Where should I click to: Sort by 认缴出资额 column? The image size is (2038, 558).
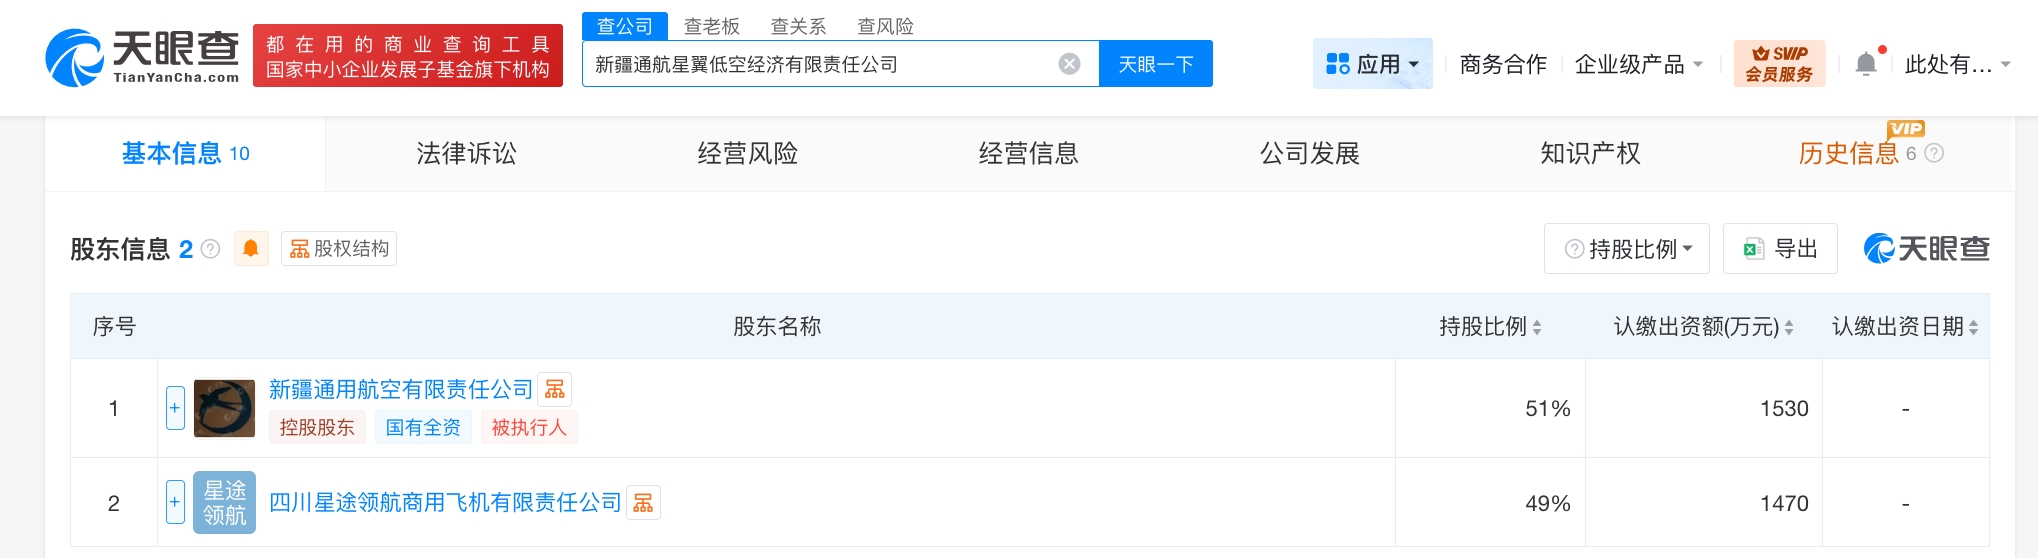[1788, 327]
